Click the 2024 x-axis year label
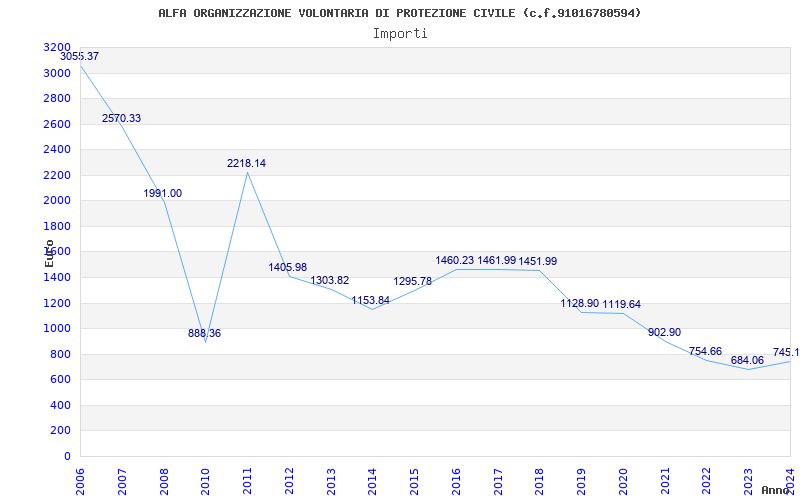This screenshot has width=800, height=500. click(790, 480)
